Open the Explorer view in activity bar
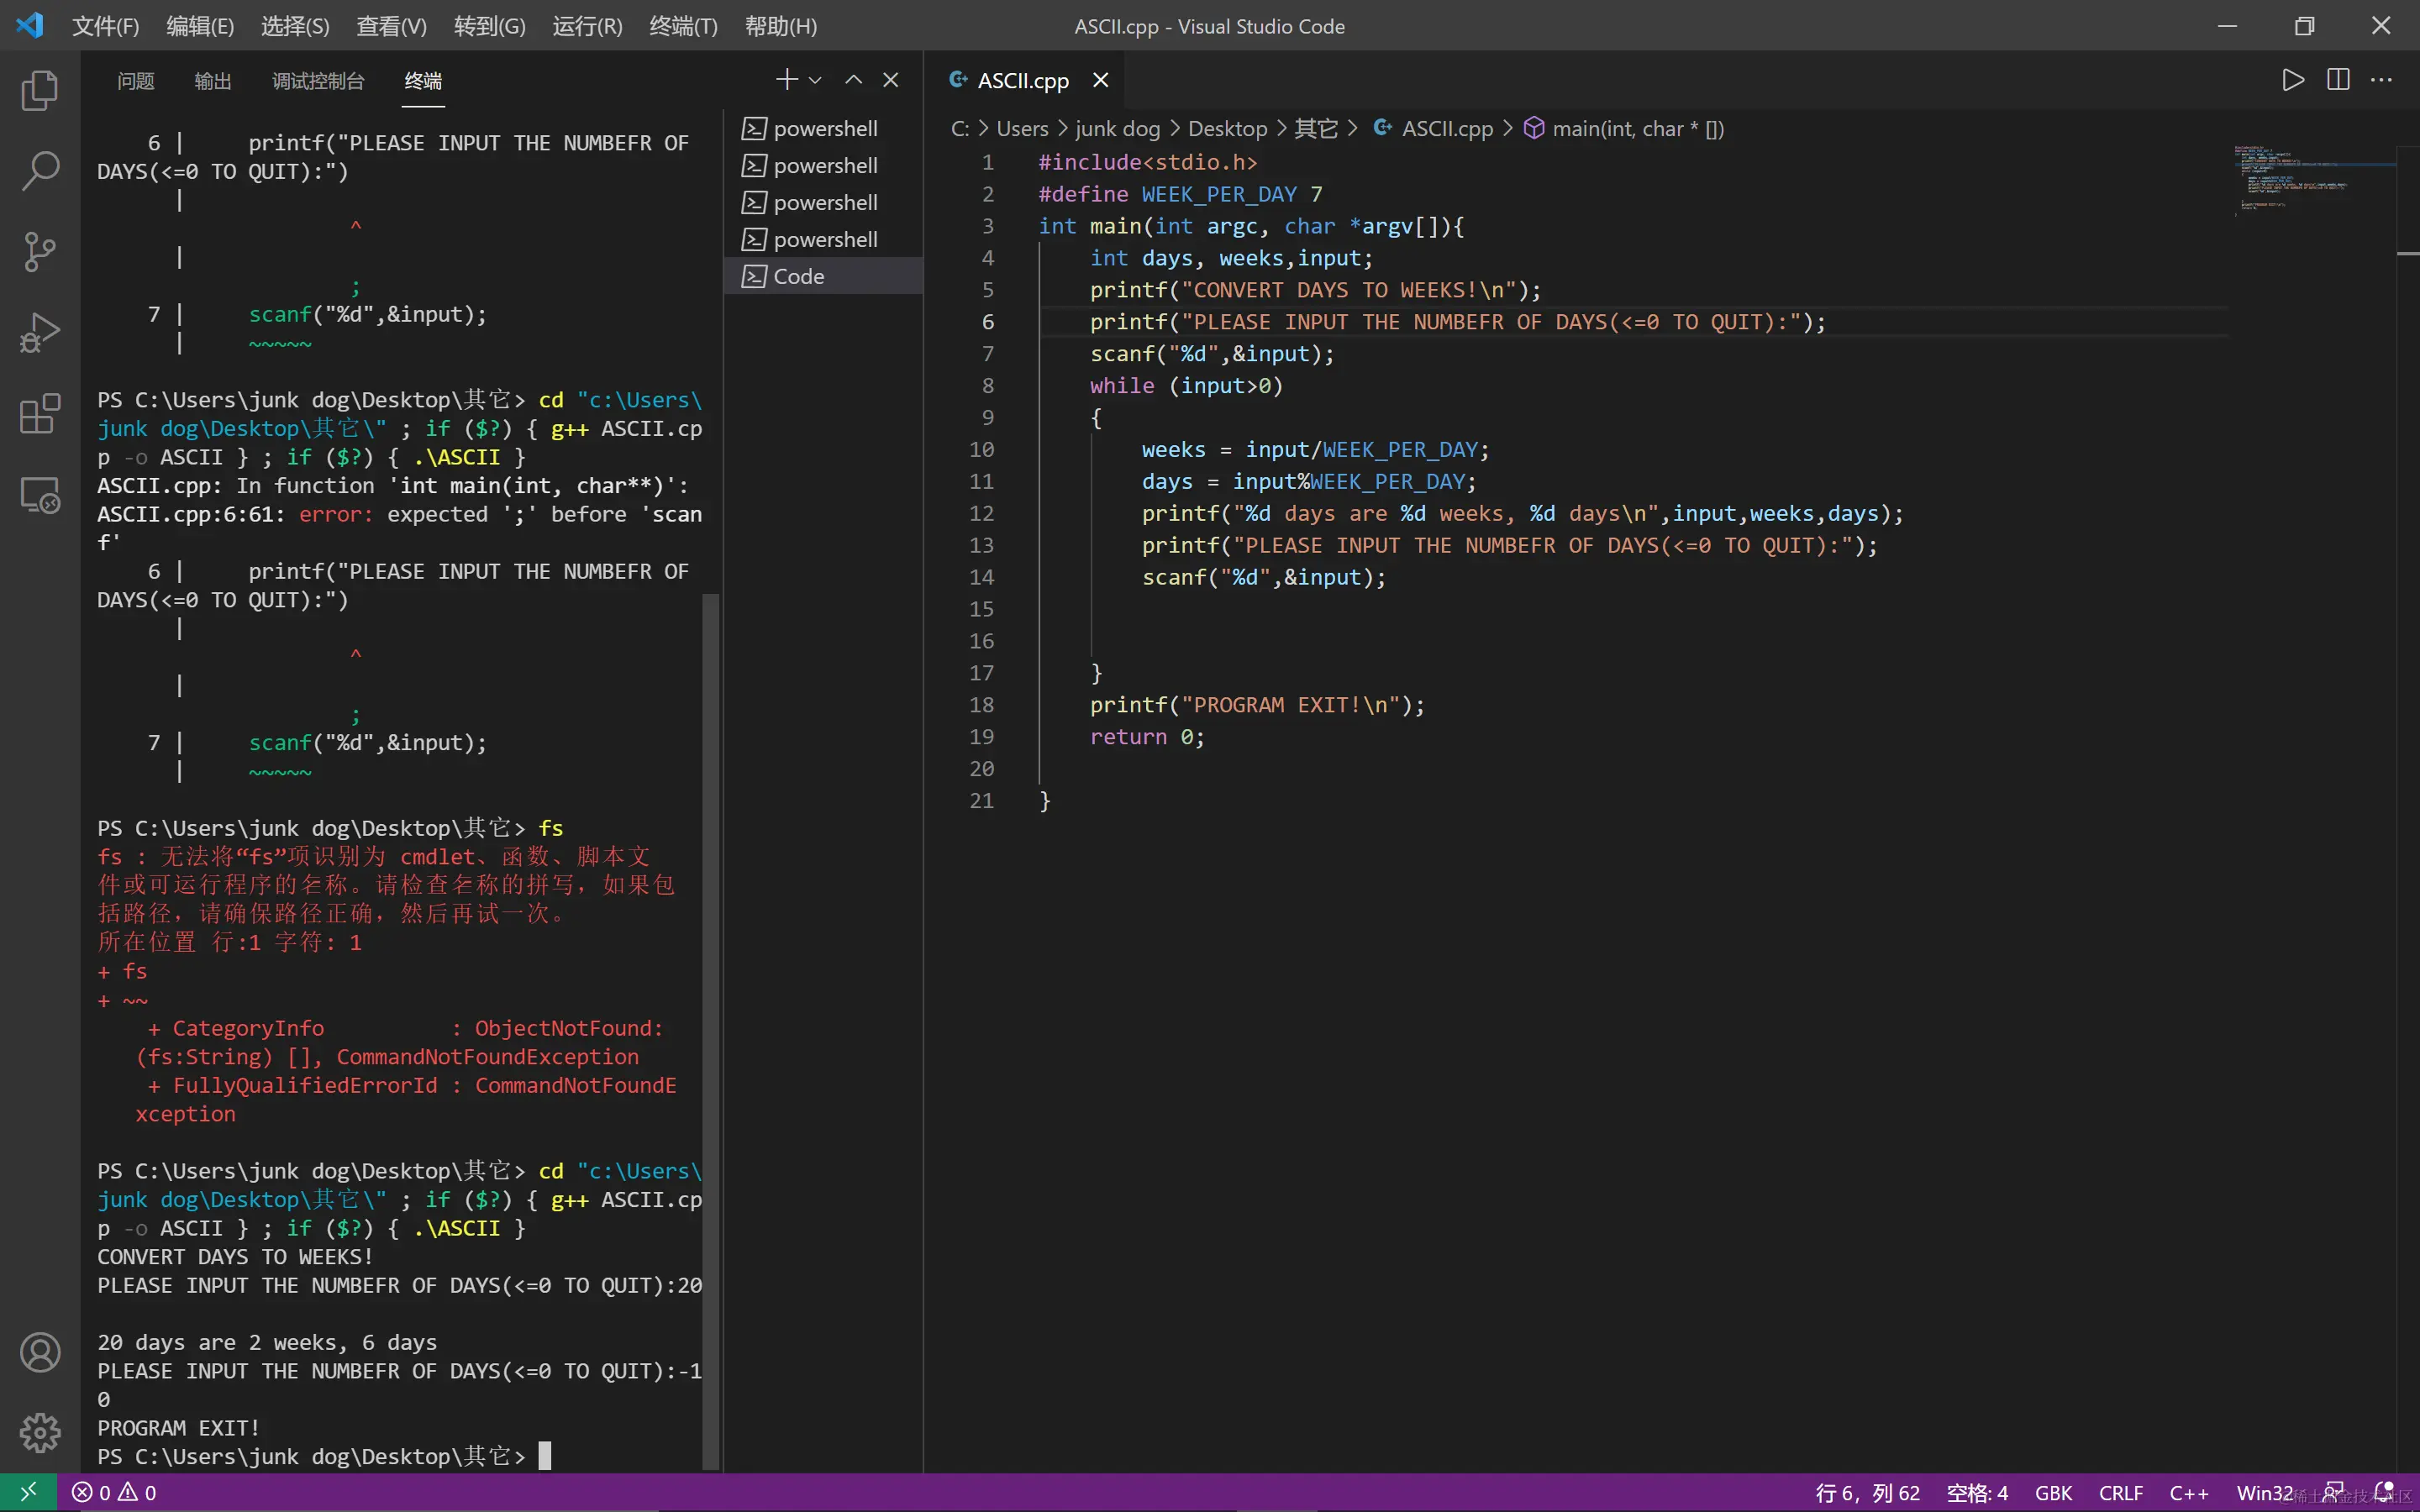The image size is (2420, 1512). 40,90
